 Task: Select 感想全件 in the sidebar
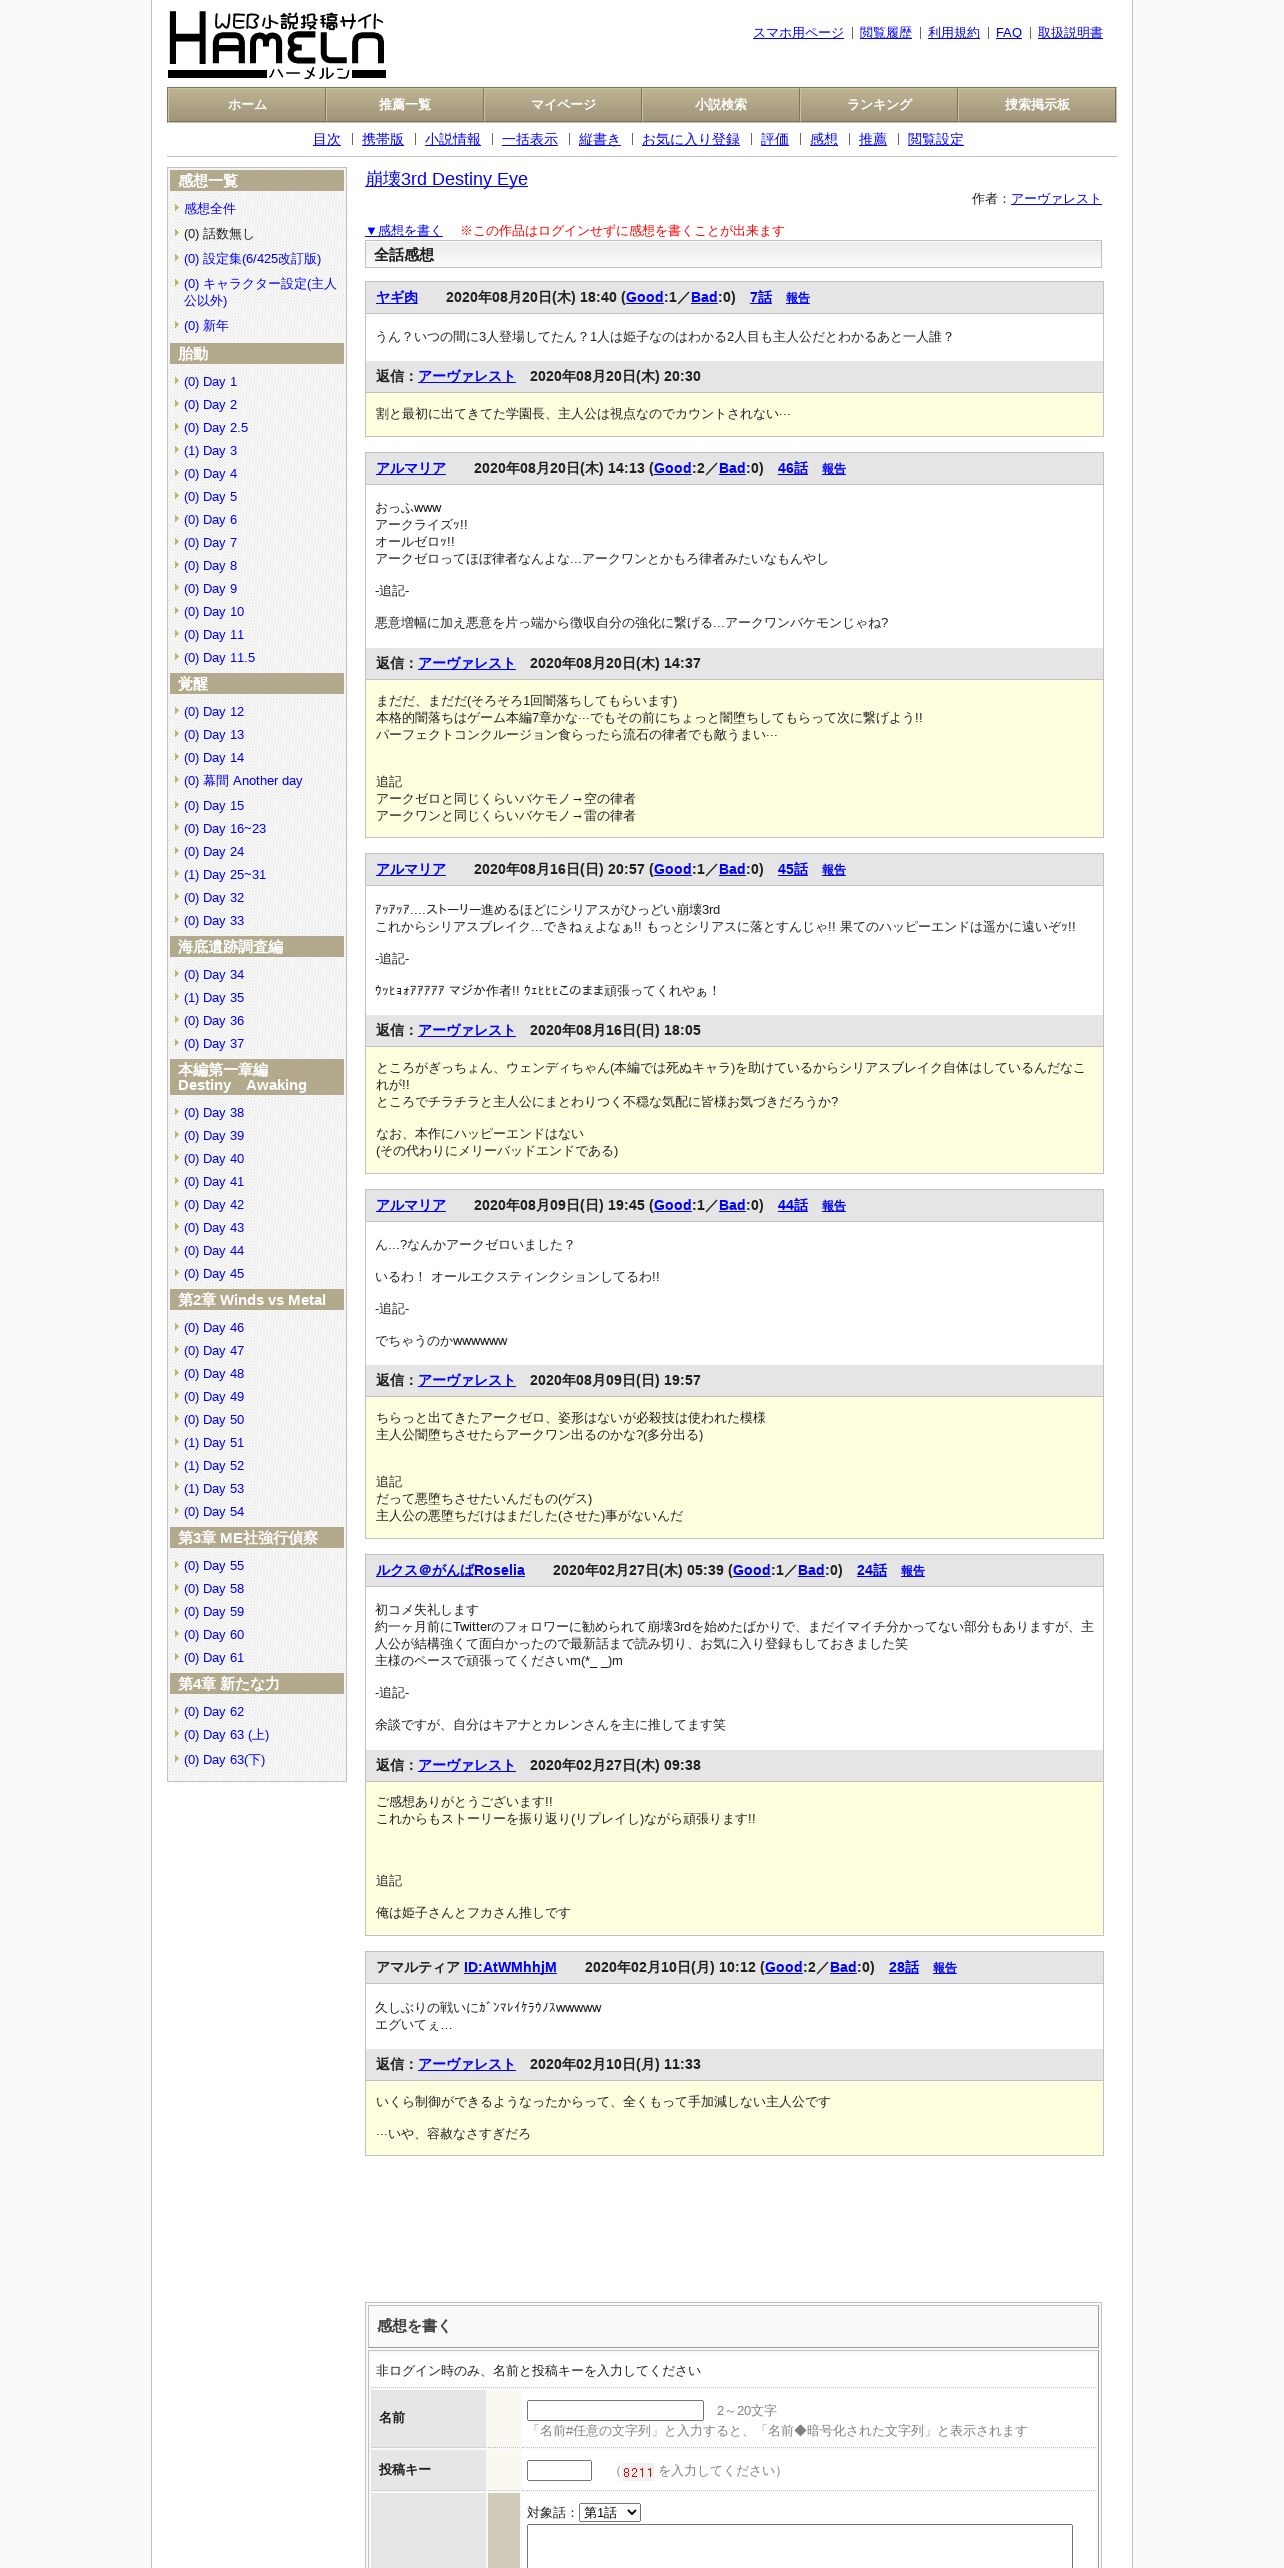210,209
